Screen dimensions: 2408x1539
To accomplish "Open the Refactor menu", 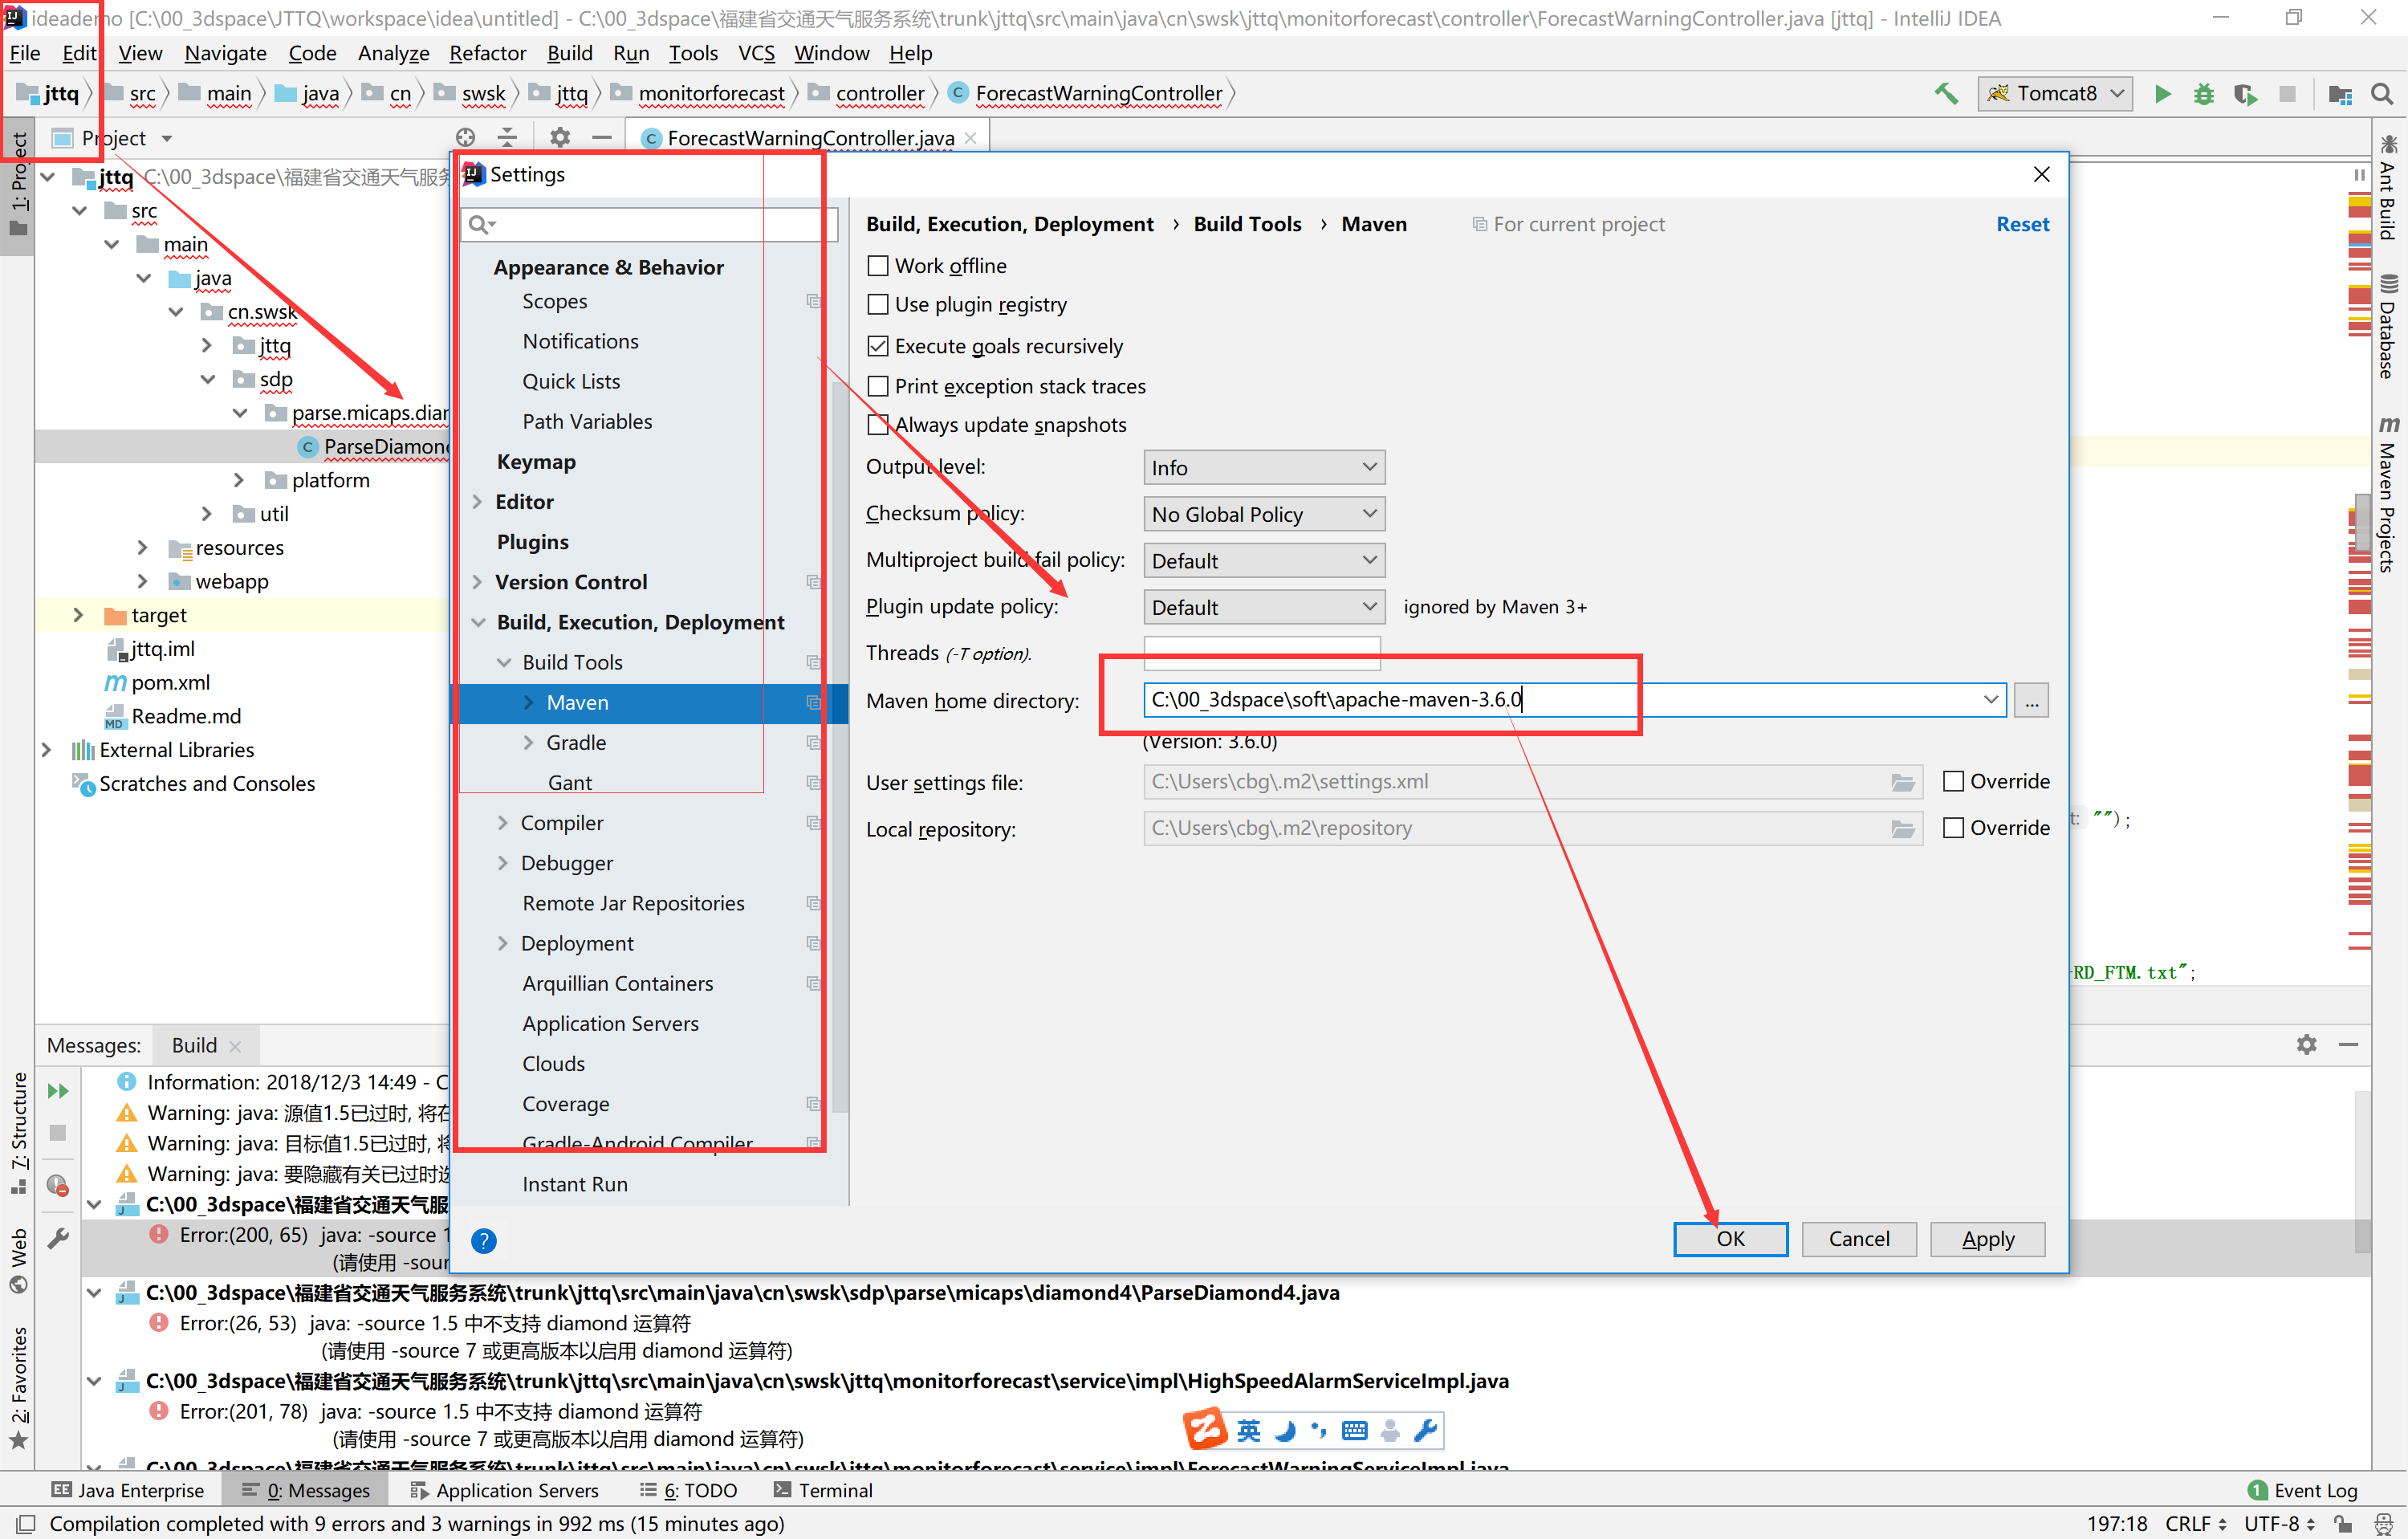I will click(487, 53).
